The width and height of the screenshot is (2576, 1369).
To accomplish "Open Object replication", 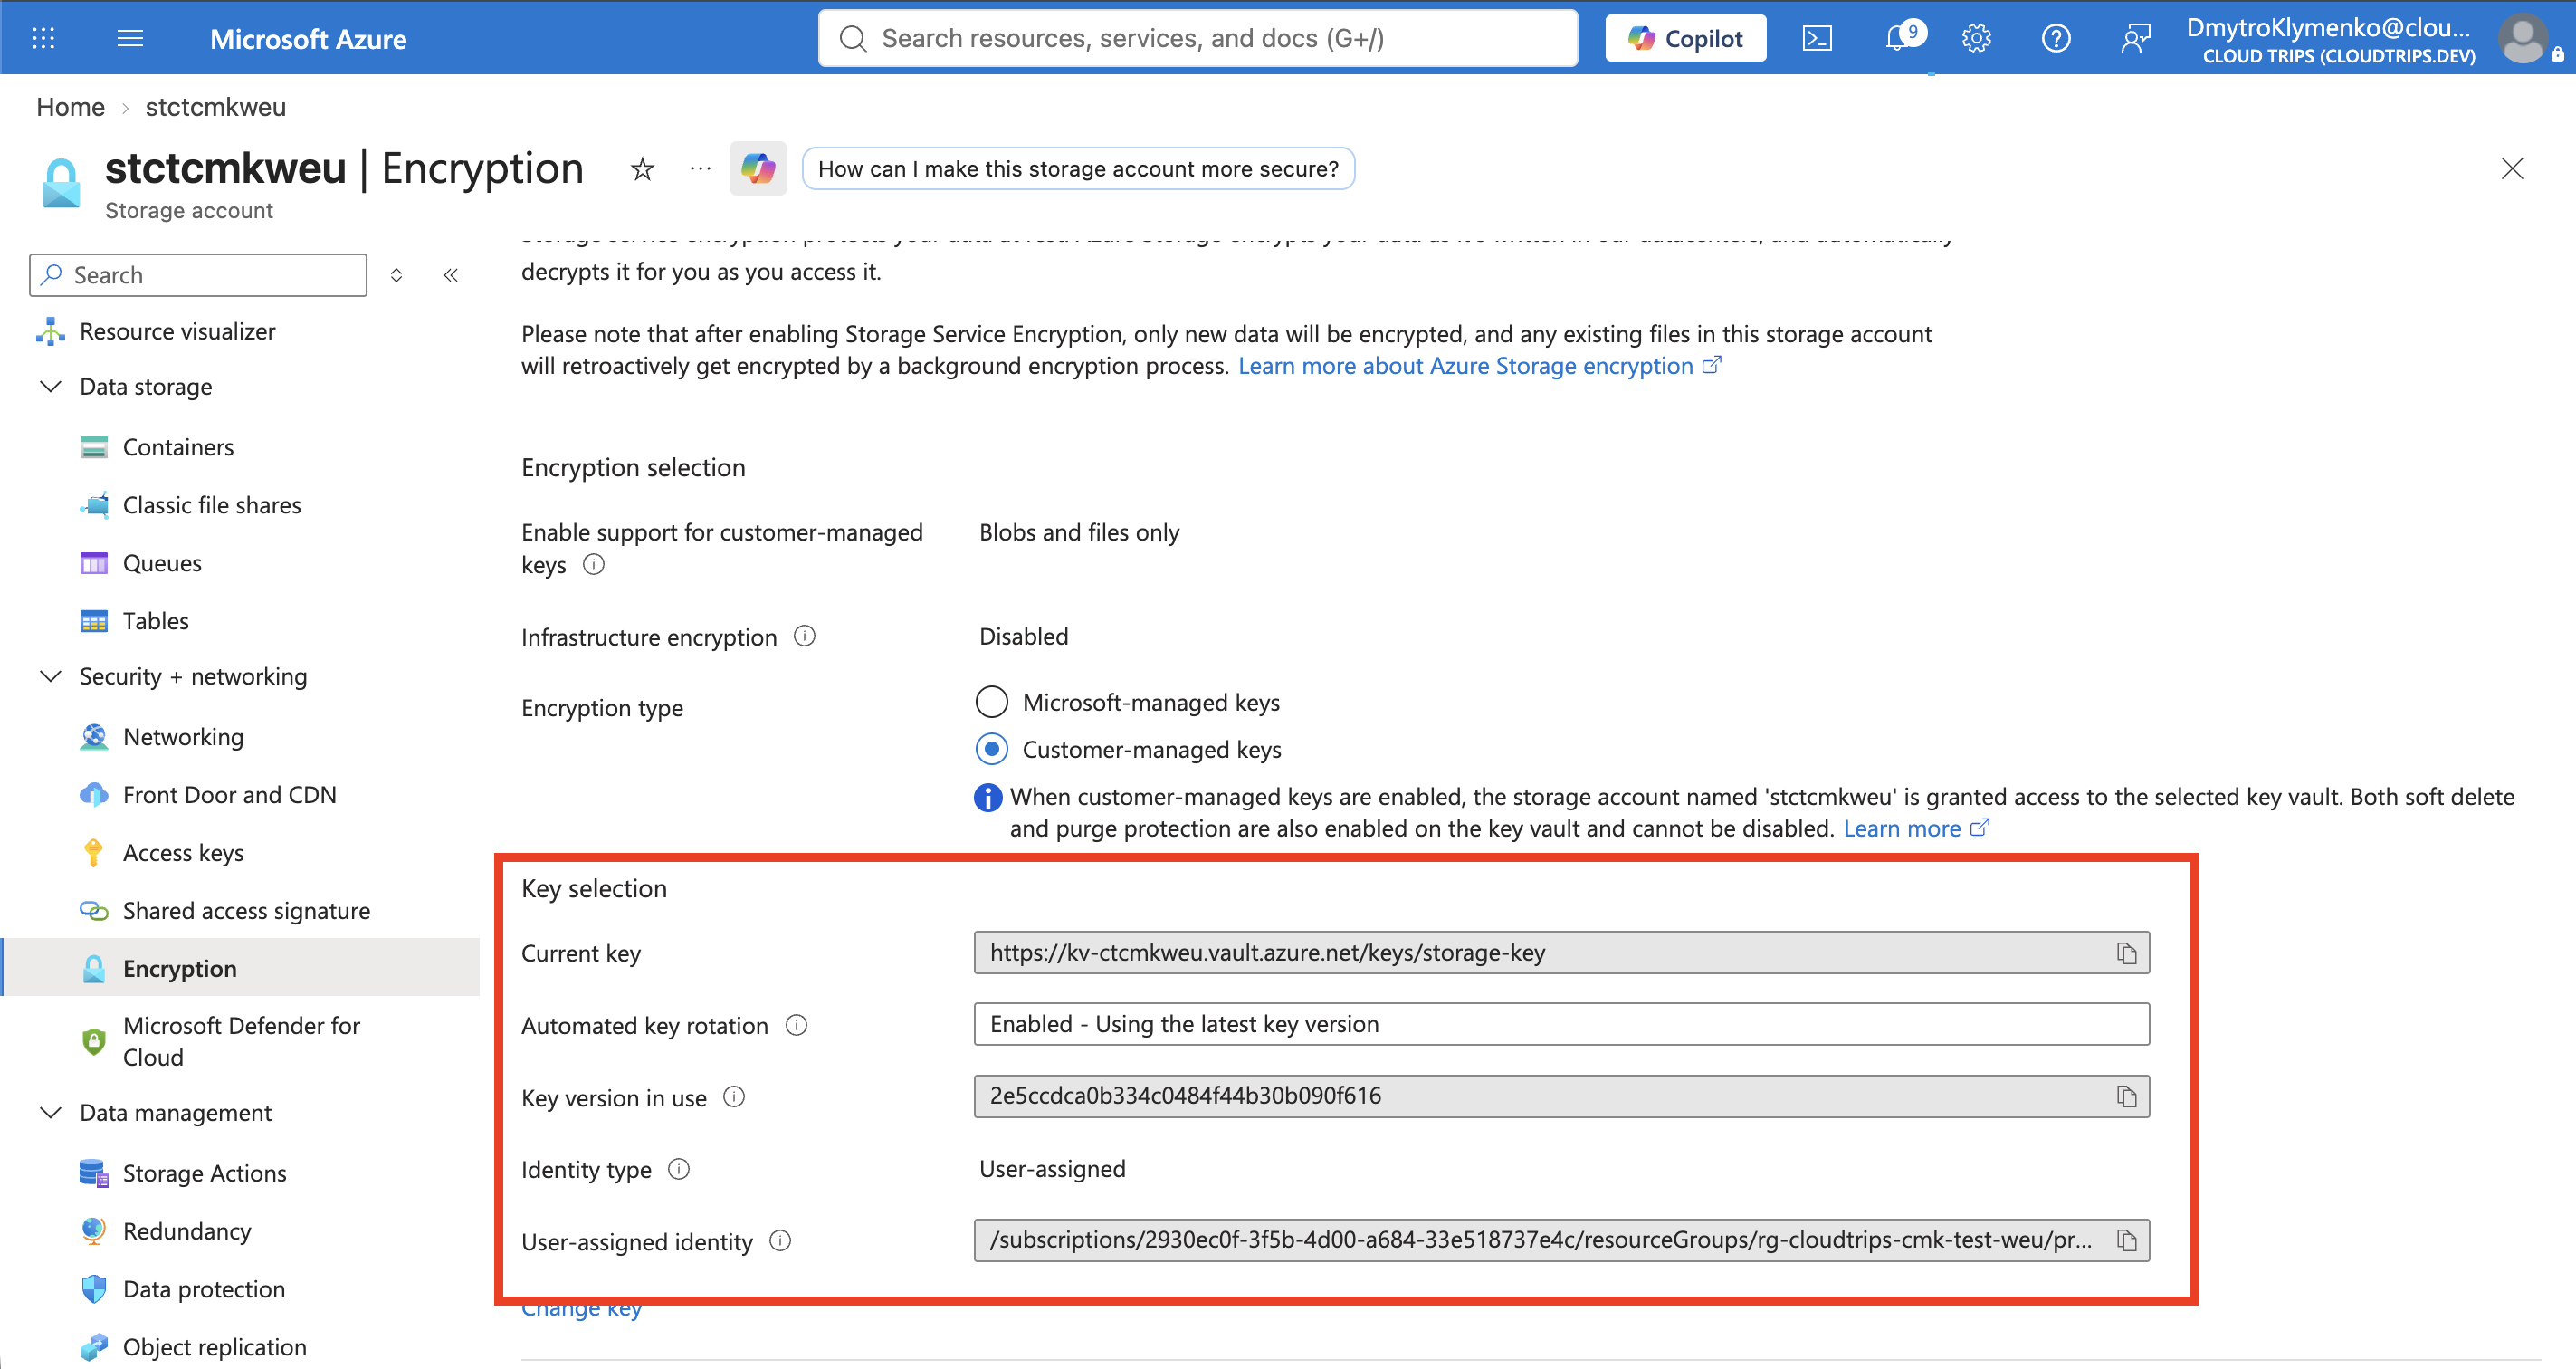I will coord(214,1347).
